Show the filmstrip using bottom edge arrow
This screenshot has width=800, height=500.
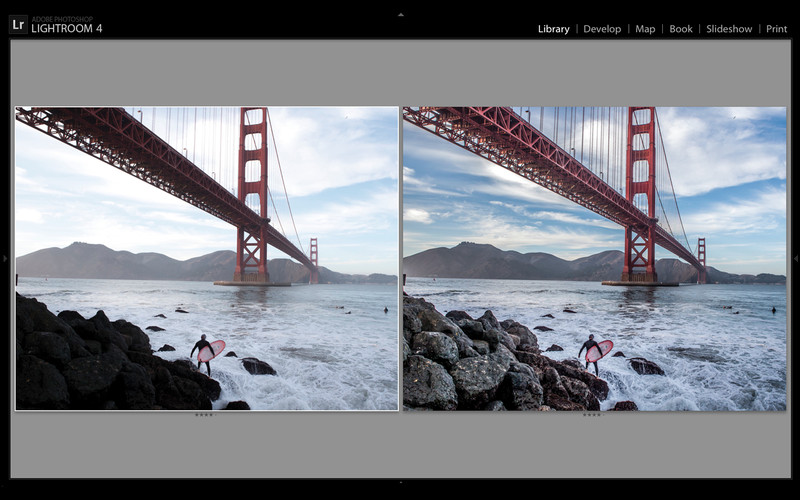coord(401,483)
